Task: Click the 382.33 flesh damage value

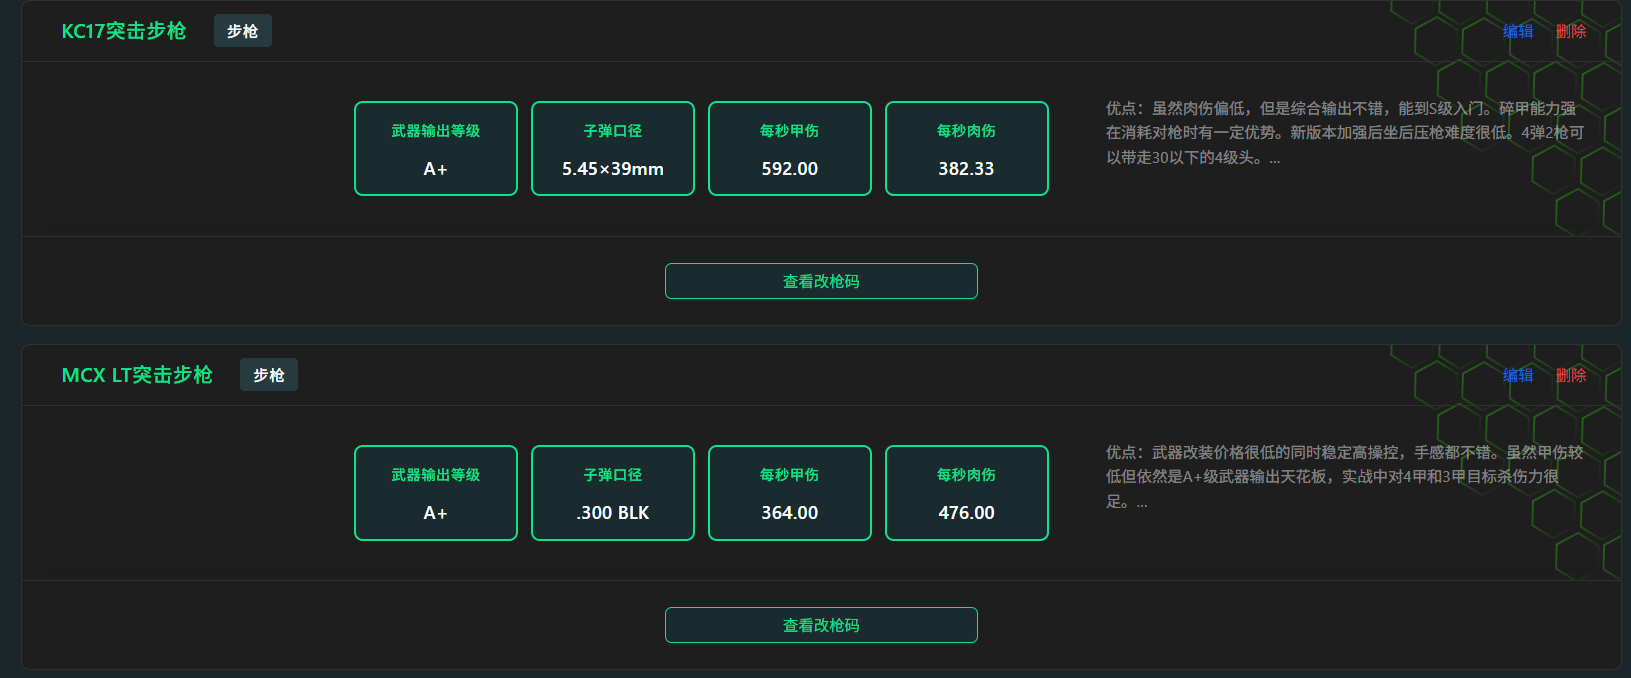Action: 967,169
